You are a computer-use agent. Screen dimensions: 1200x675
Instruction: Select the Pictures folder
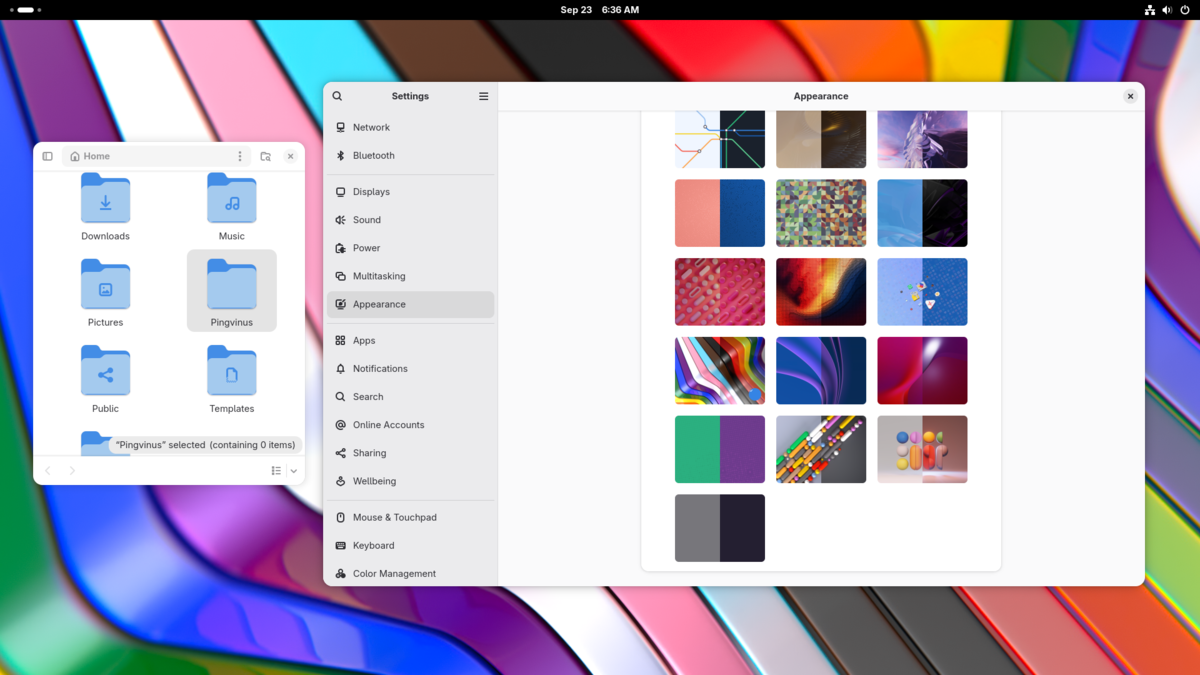tap(105, 291)
